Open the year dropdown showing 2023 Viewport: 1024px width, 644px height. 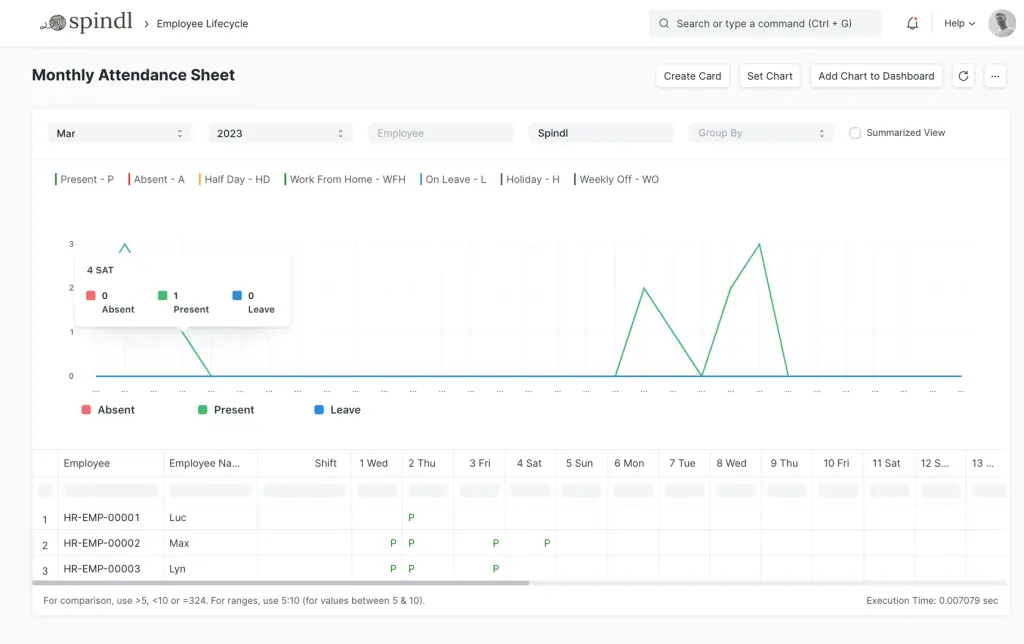(280, 133)
